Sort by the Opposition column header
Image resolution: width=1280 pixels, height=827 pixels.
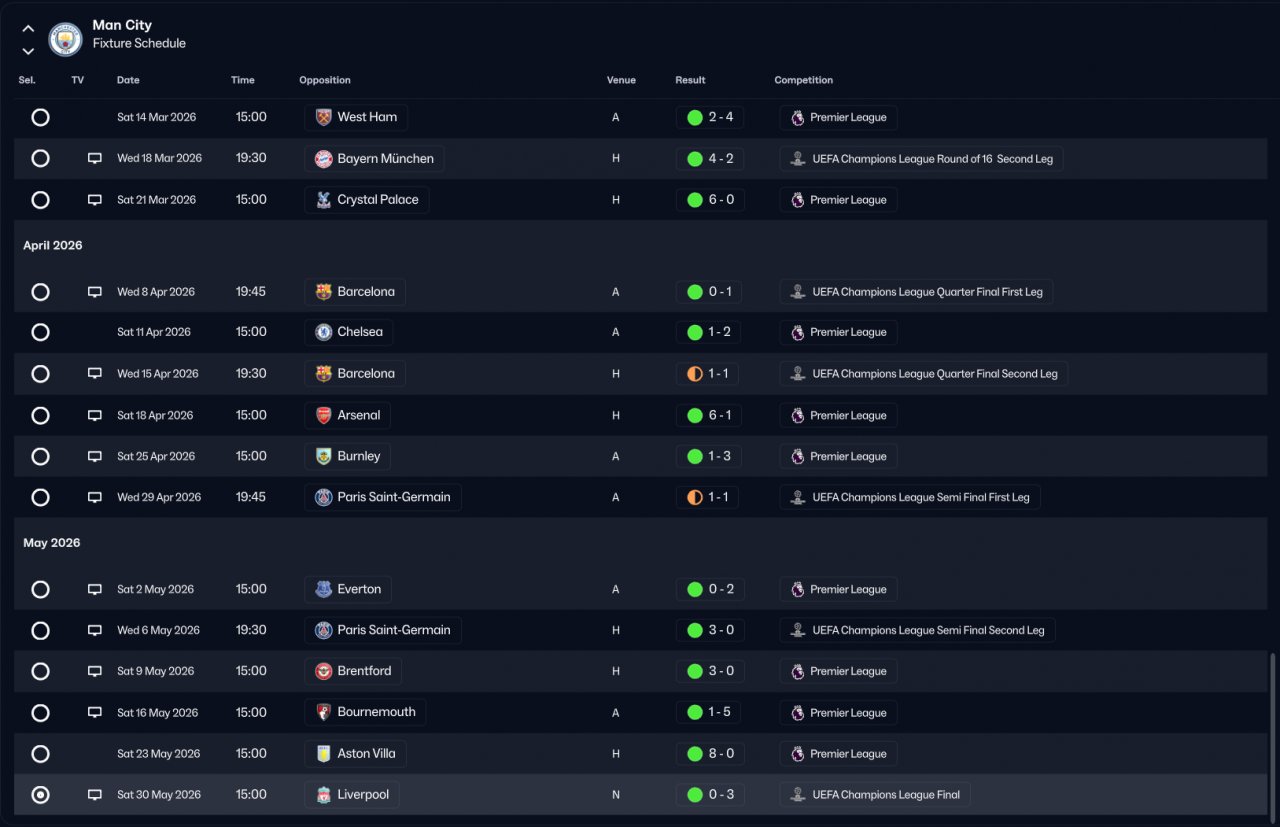325,80
